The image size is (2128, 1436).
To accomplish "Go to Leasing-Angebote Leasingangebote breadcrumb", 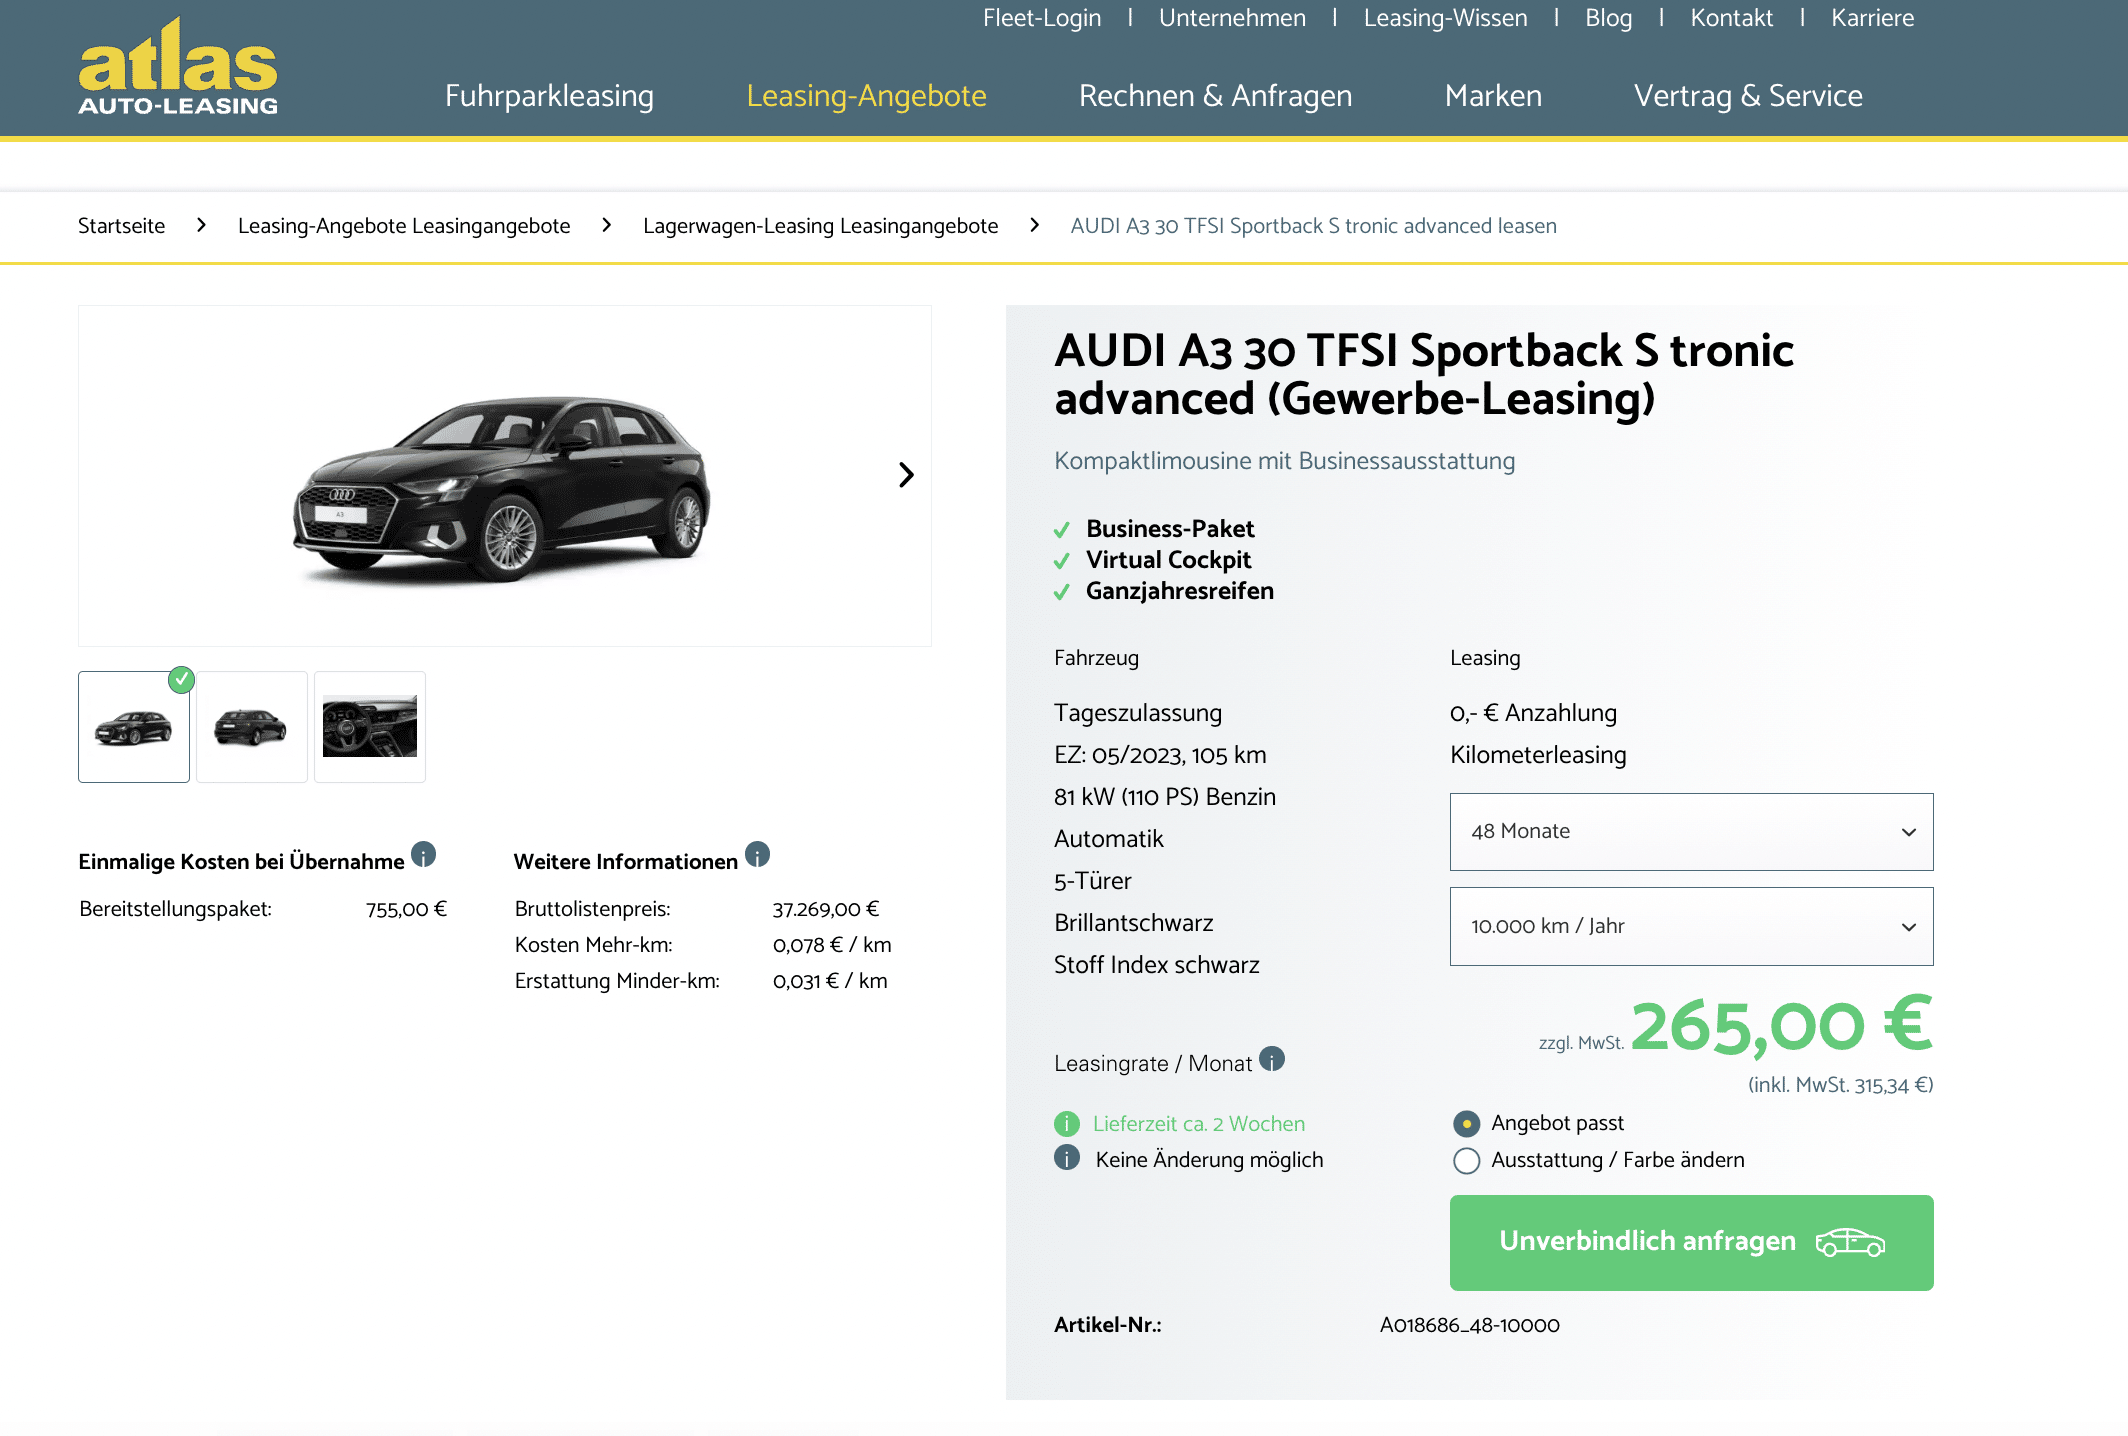I will pos(404,226).
